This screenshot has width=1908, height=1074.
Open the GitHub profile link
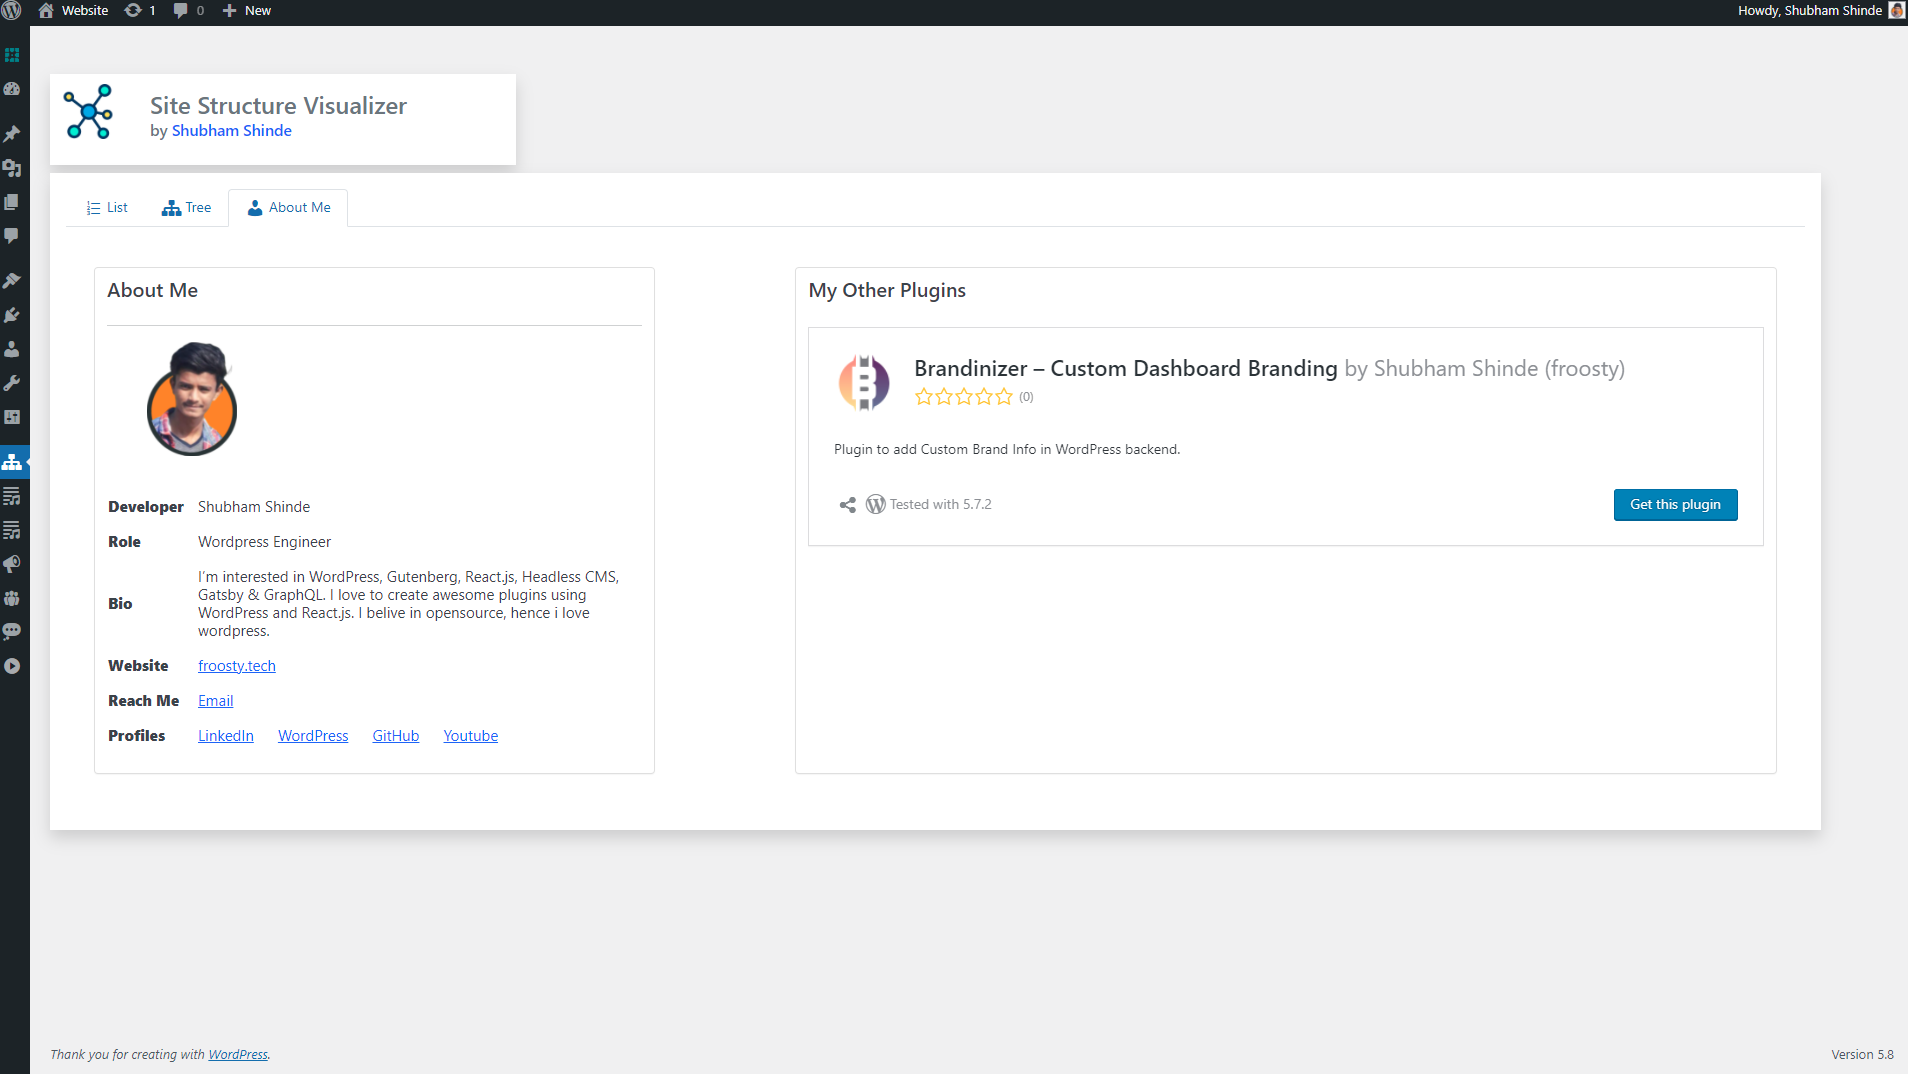coord(396,736)
